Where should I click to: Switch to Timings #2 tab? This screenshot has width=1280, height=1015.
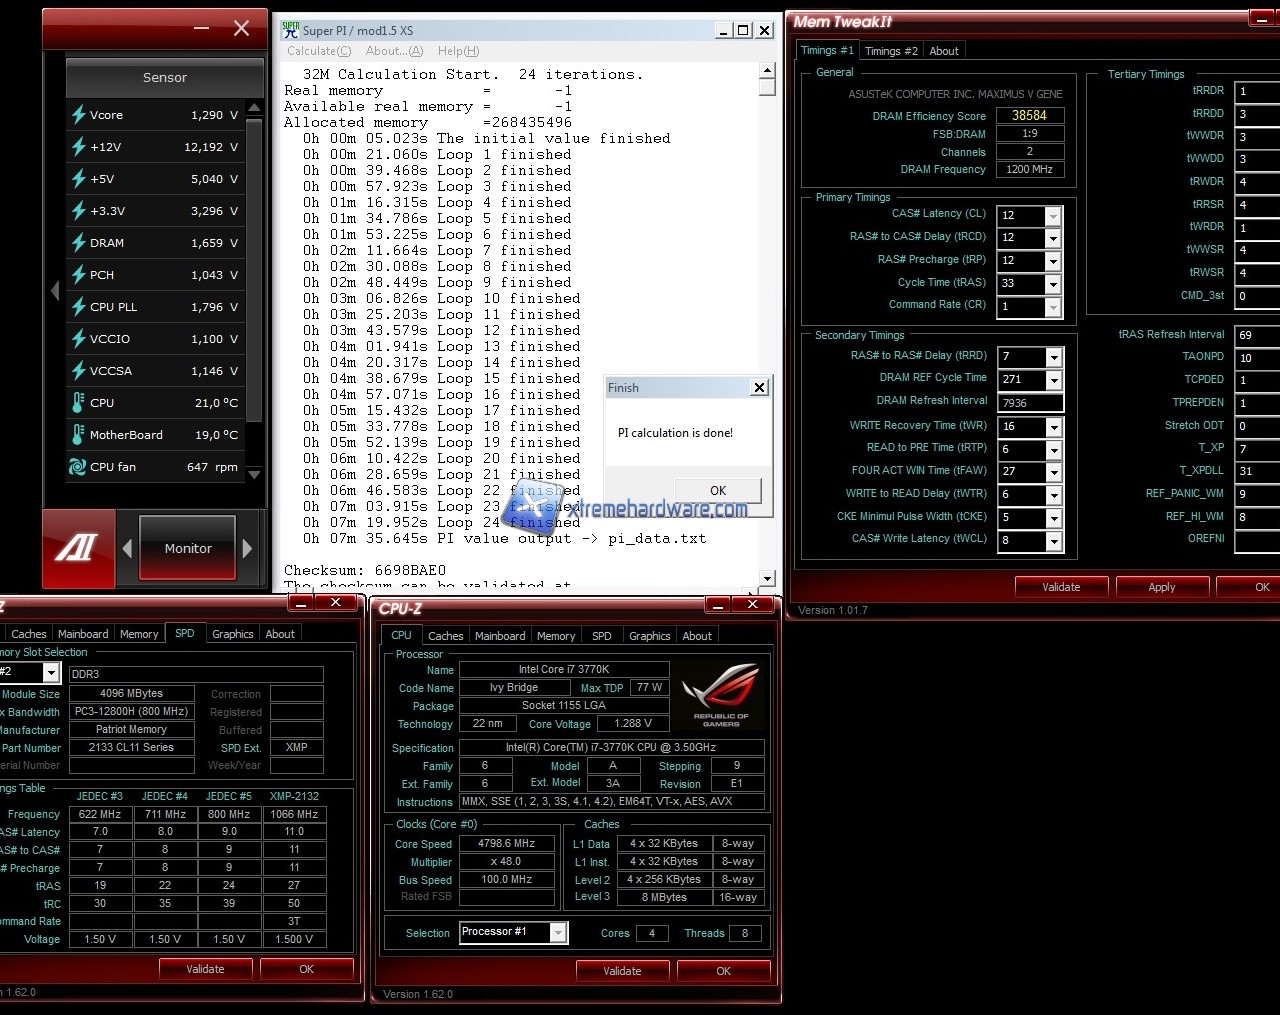pyautogui.click(x=890, y=51)
